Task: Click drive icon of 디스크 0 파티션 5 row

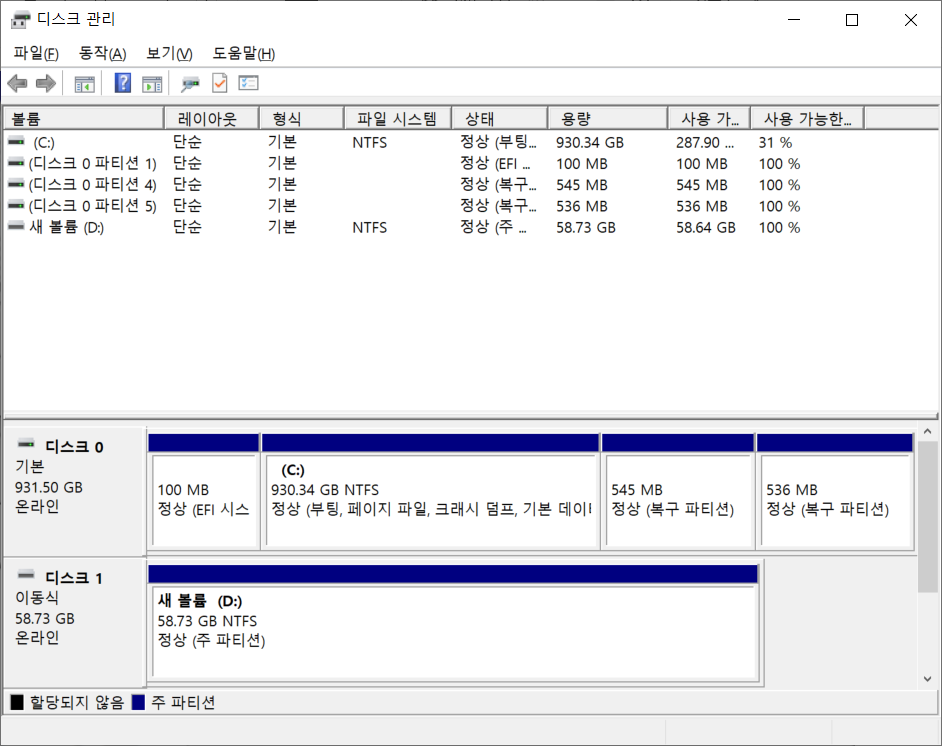Action: pos(16,205)
